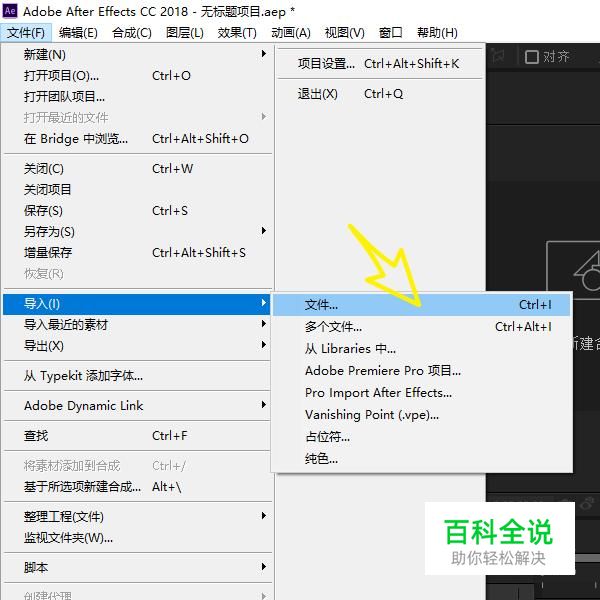
Task: Select 占位符... import option
Action: (x=422, y=437)
